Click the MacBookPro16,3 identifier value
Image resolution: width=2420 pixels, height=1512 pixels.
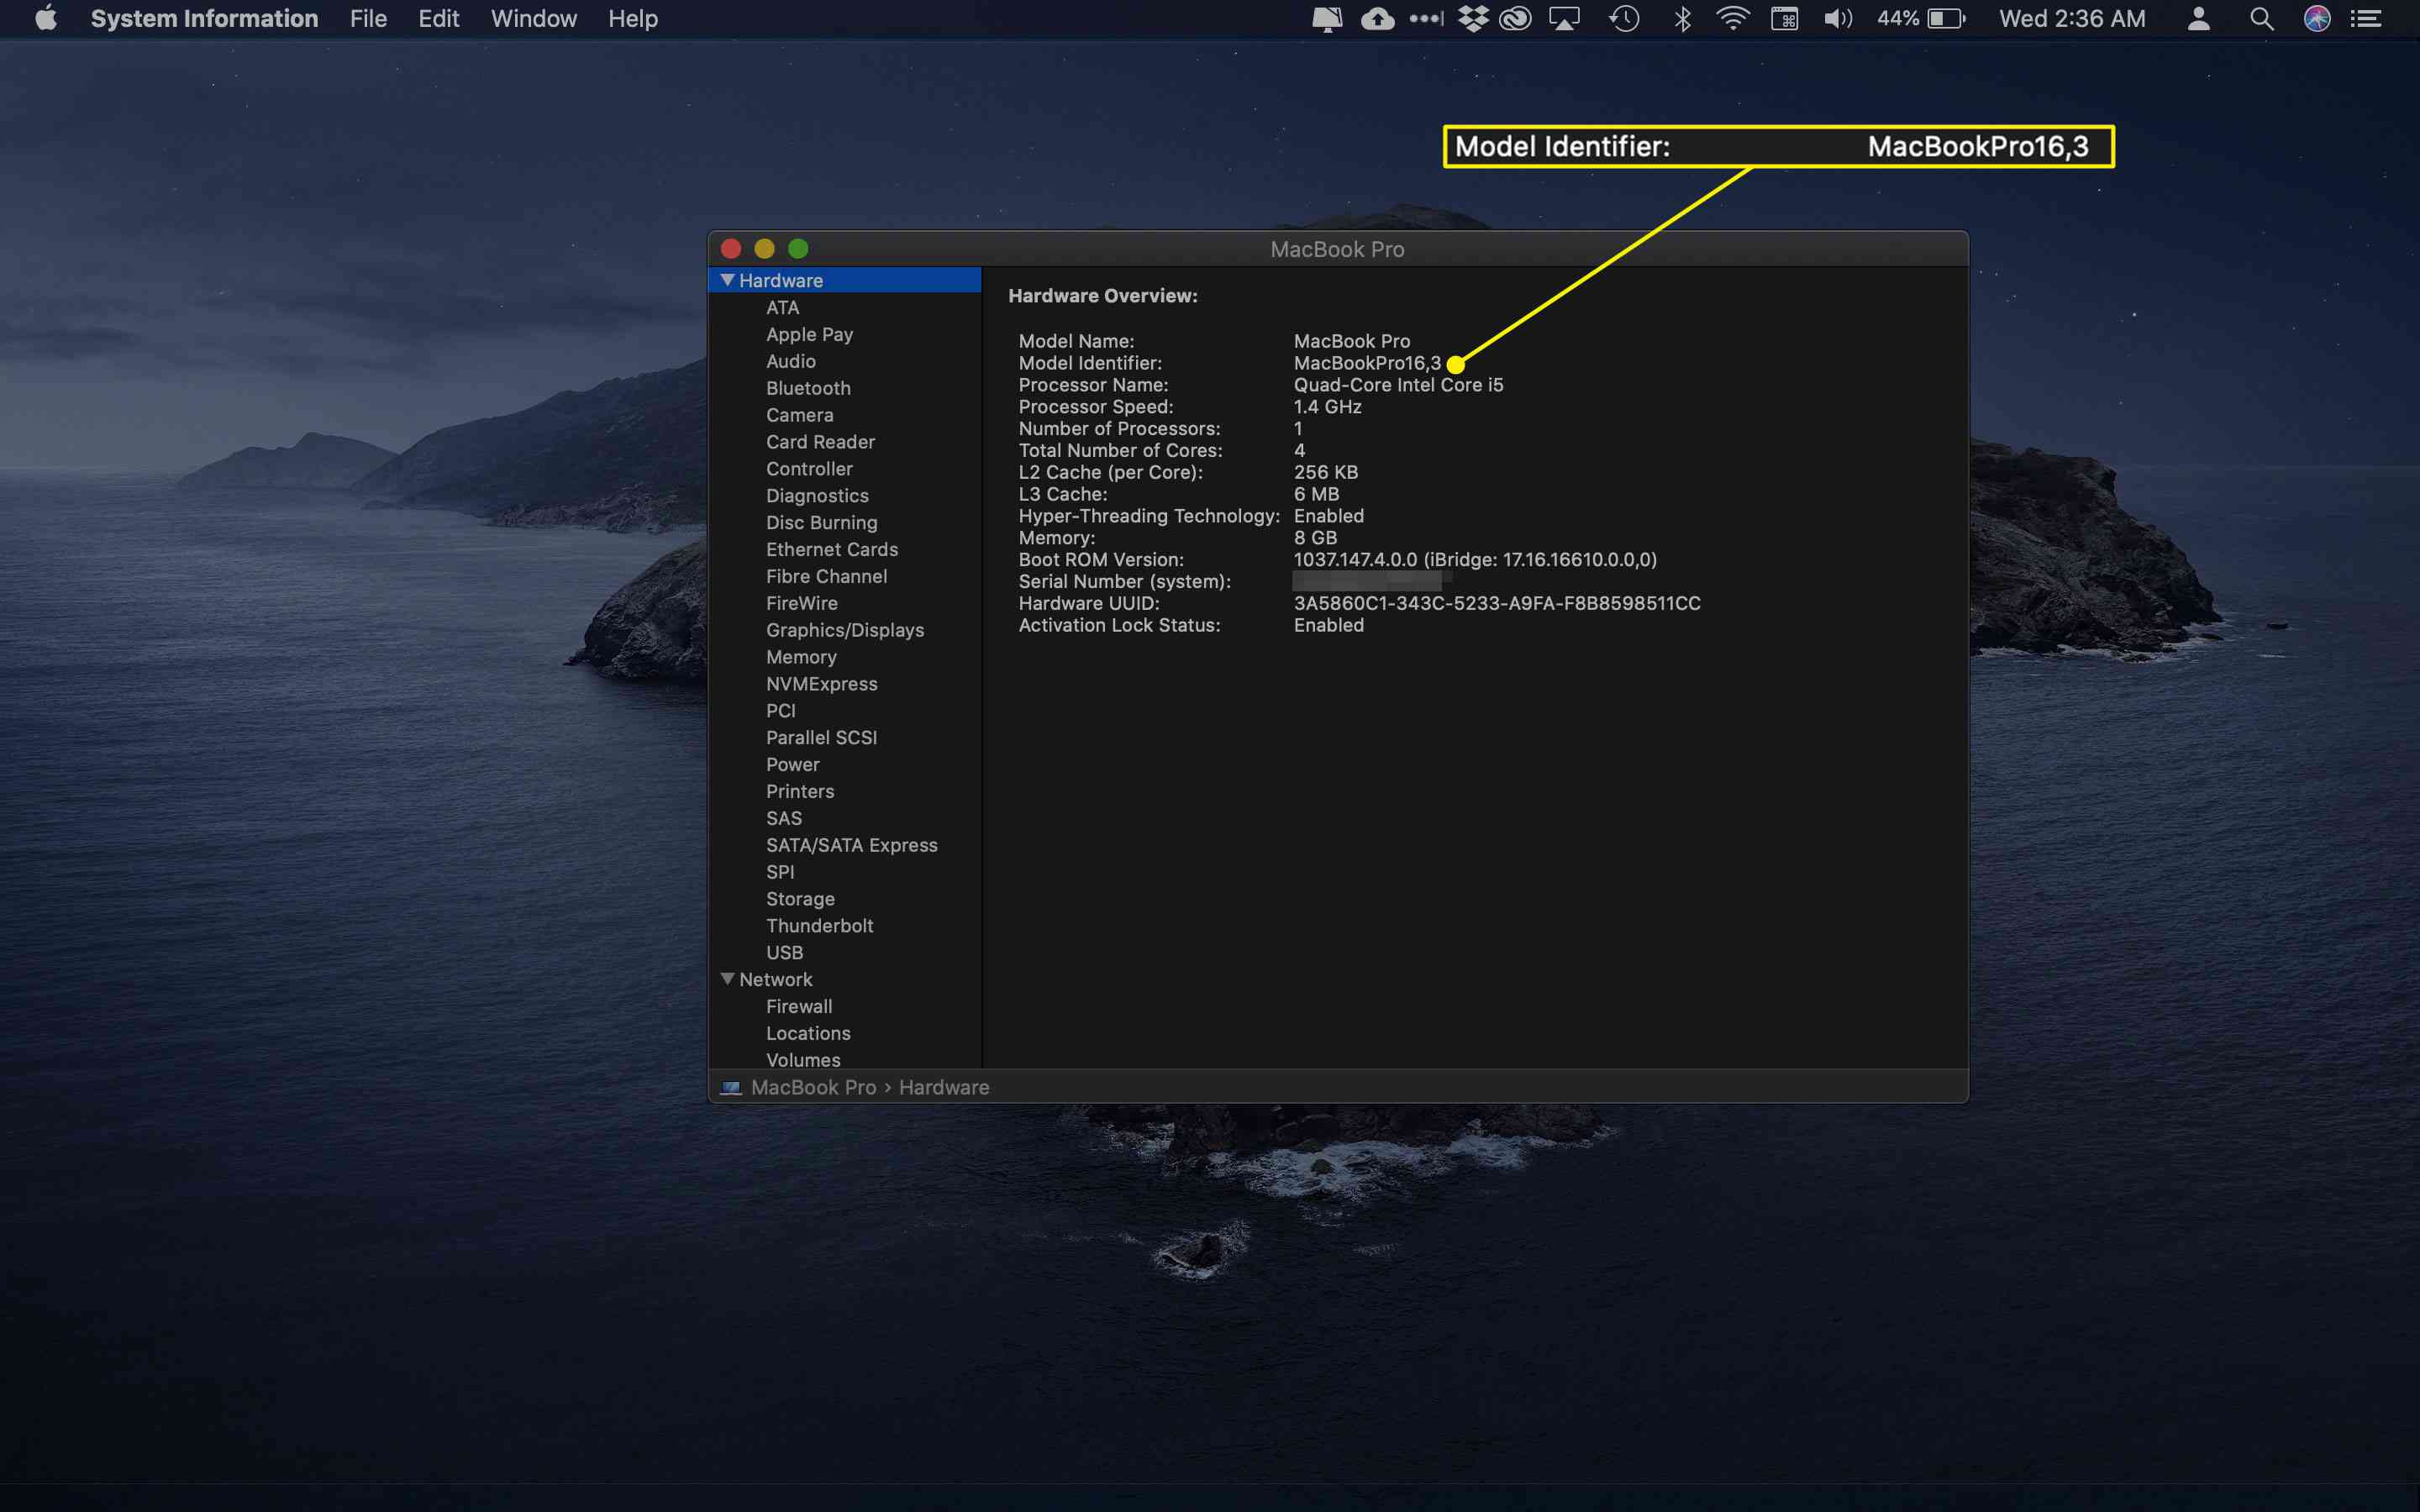pos(1367,363)
